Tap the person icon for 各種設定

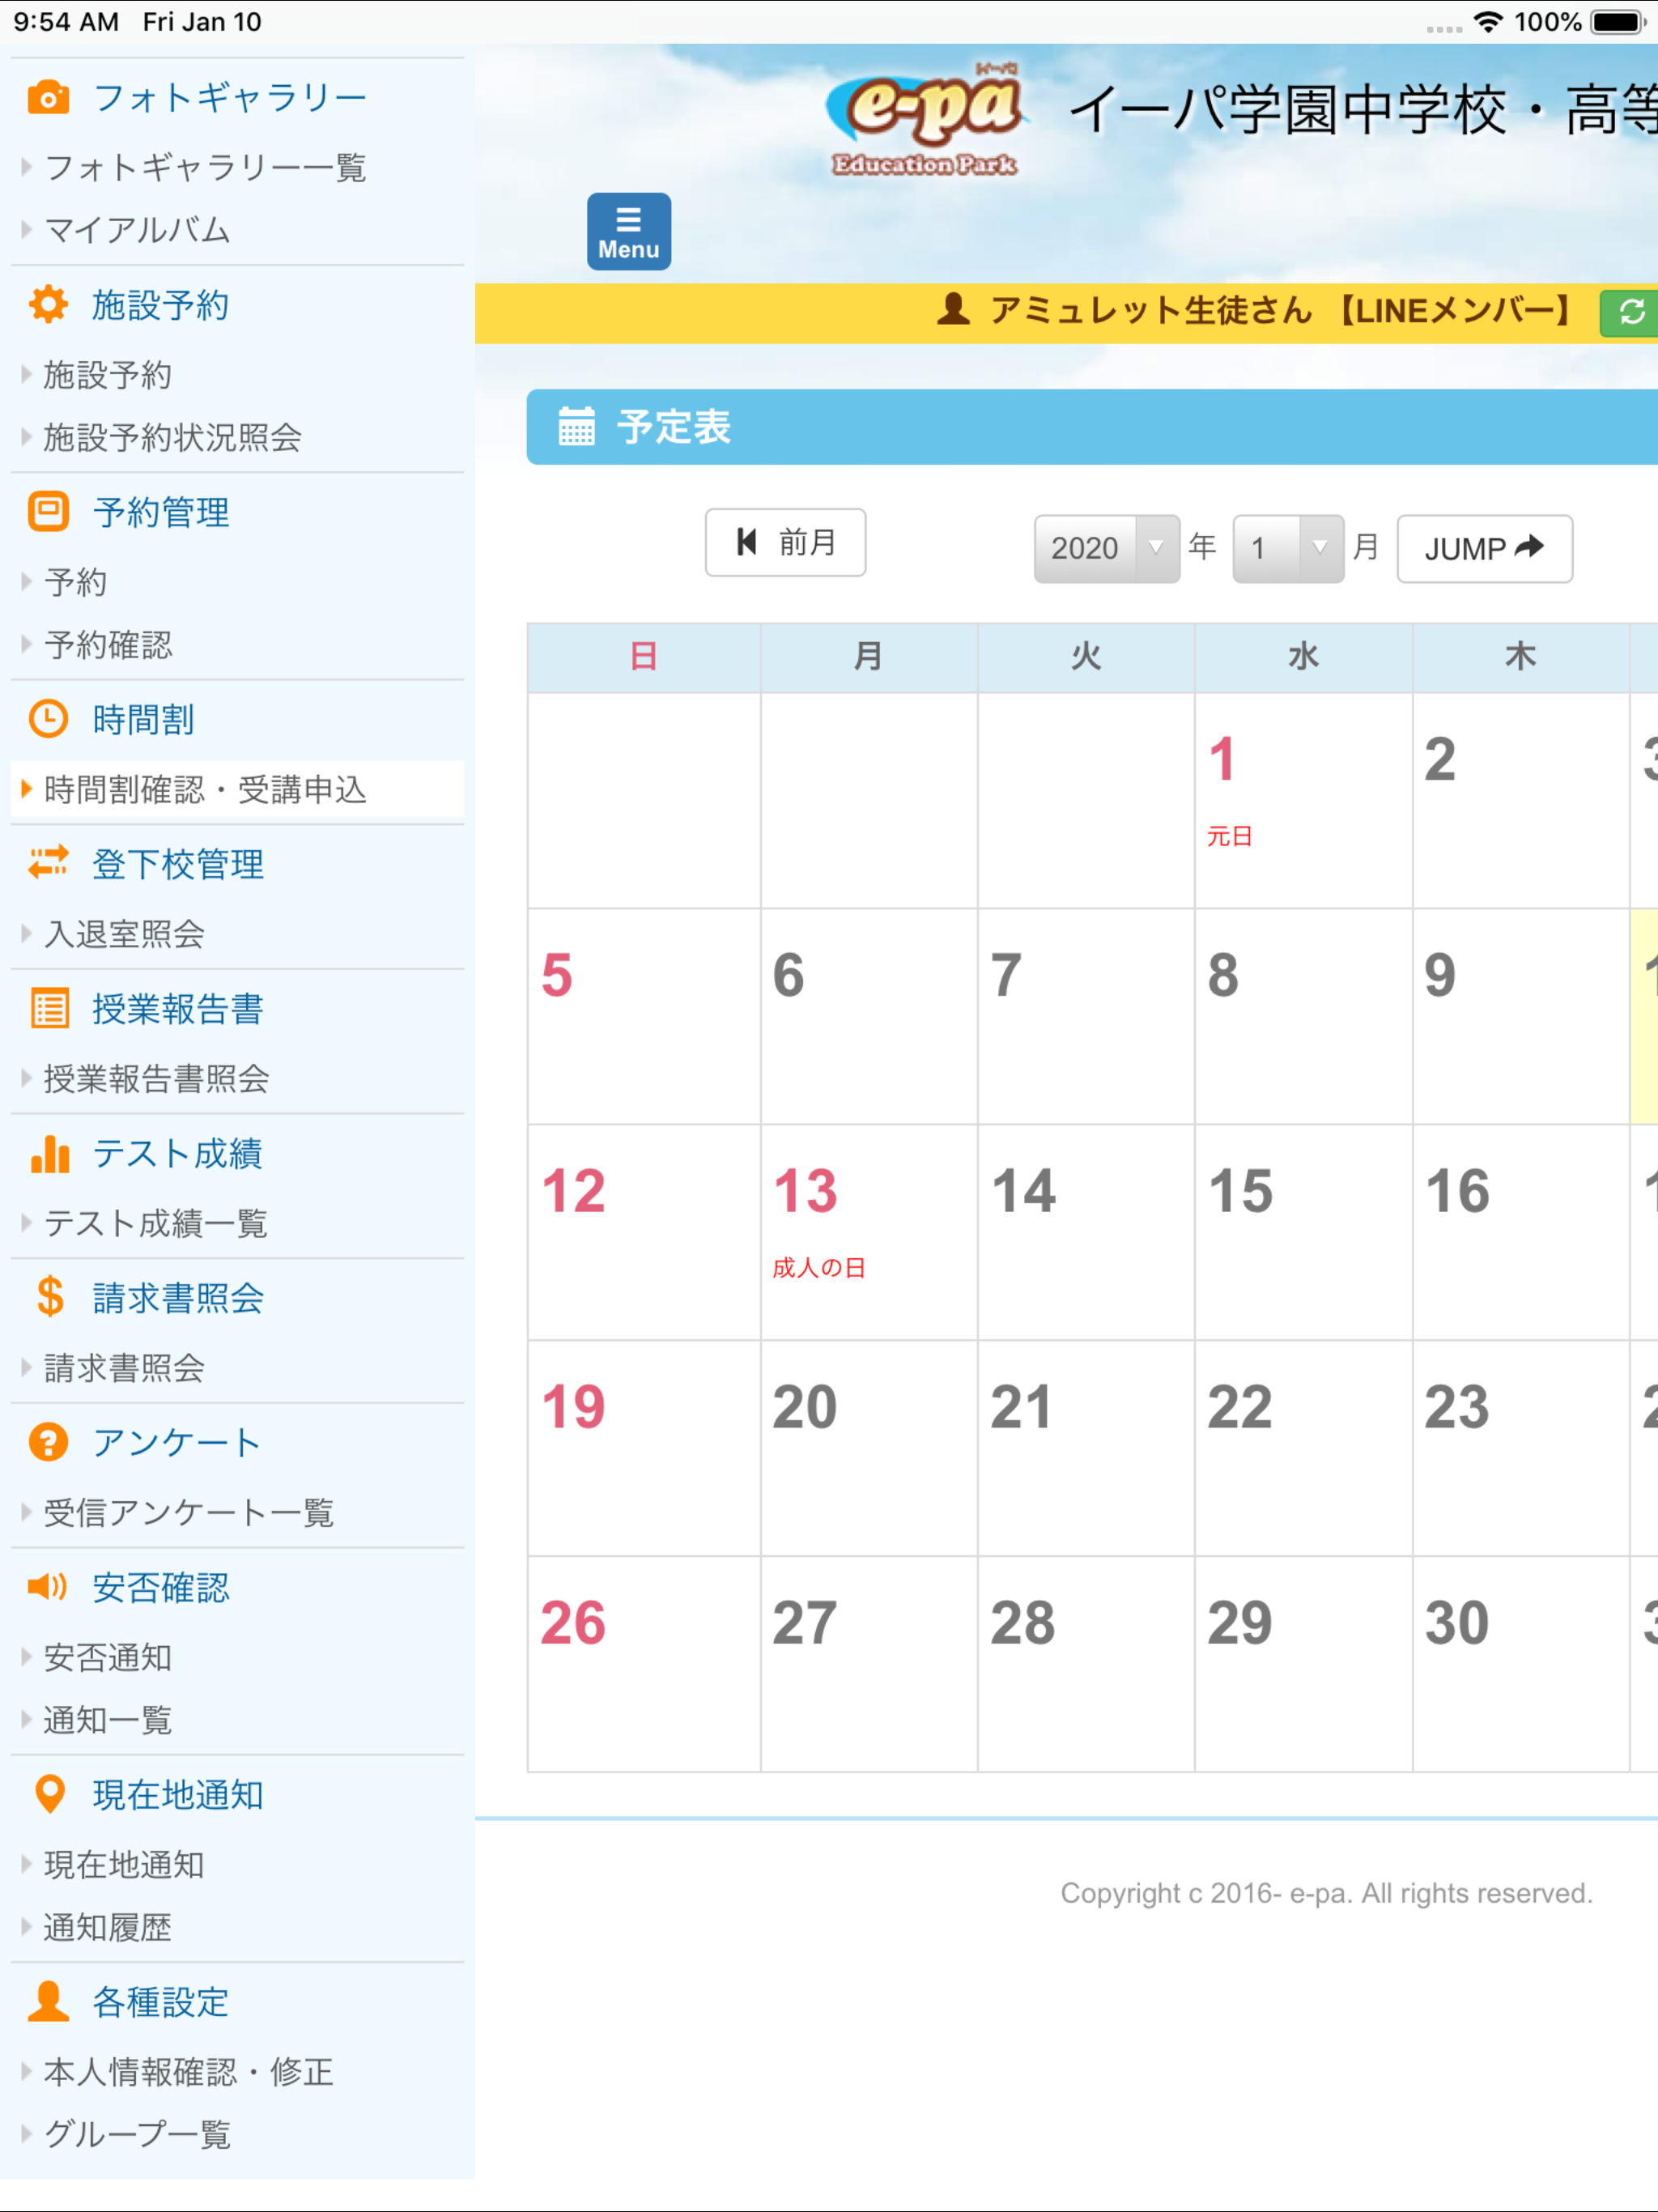click(48, 2001)
